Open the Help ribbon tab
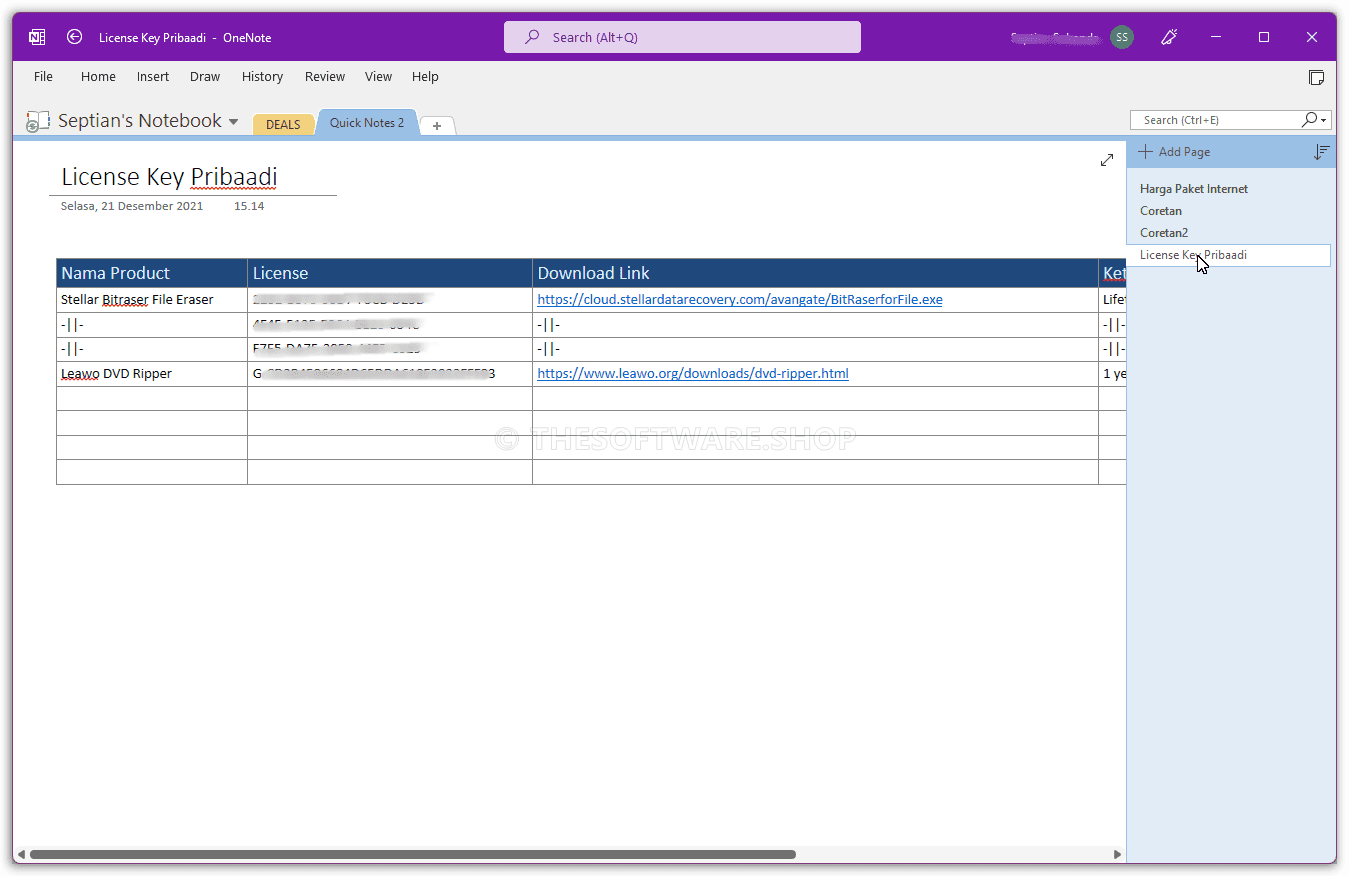 click(x=425, y=76)
